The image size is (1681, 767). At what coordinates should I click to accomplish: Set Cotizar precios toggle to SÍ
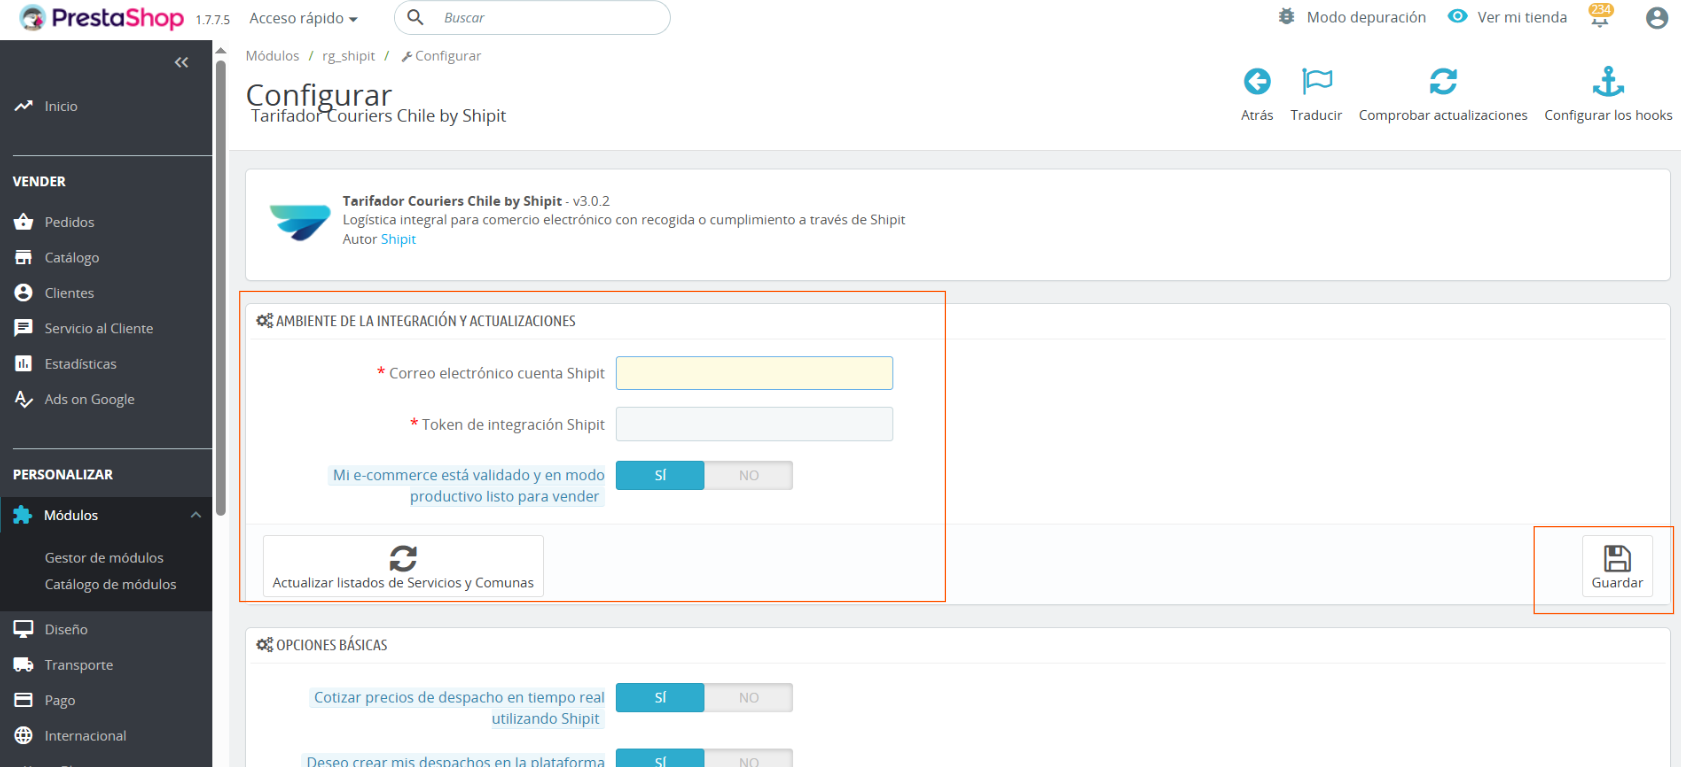[x=660, y=697]
